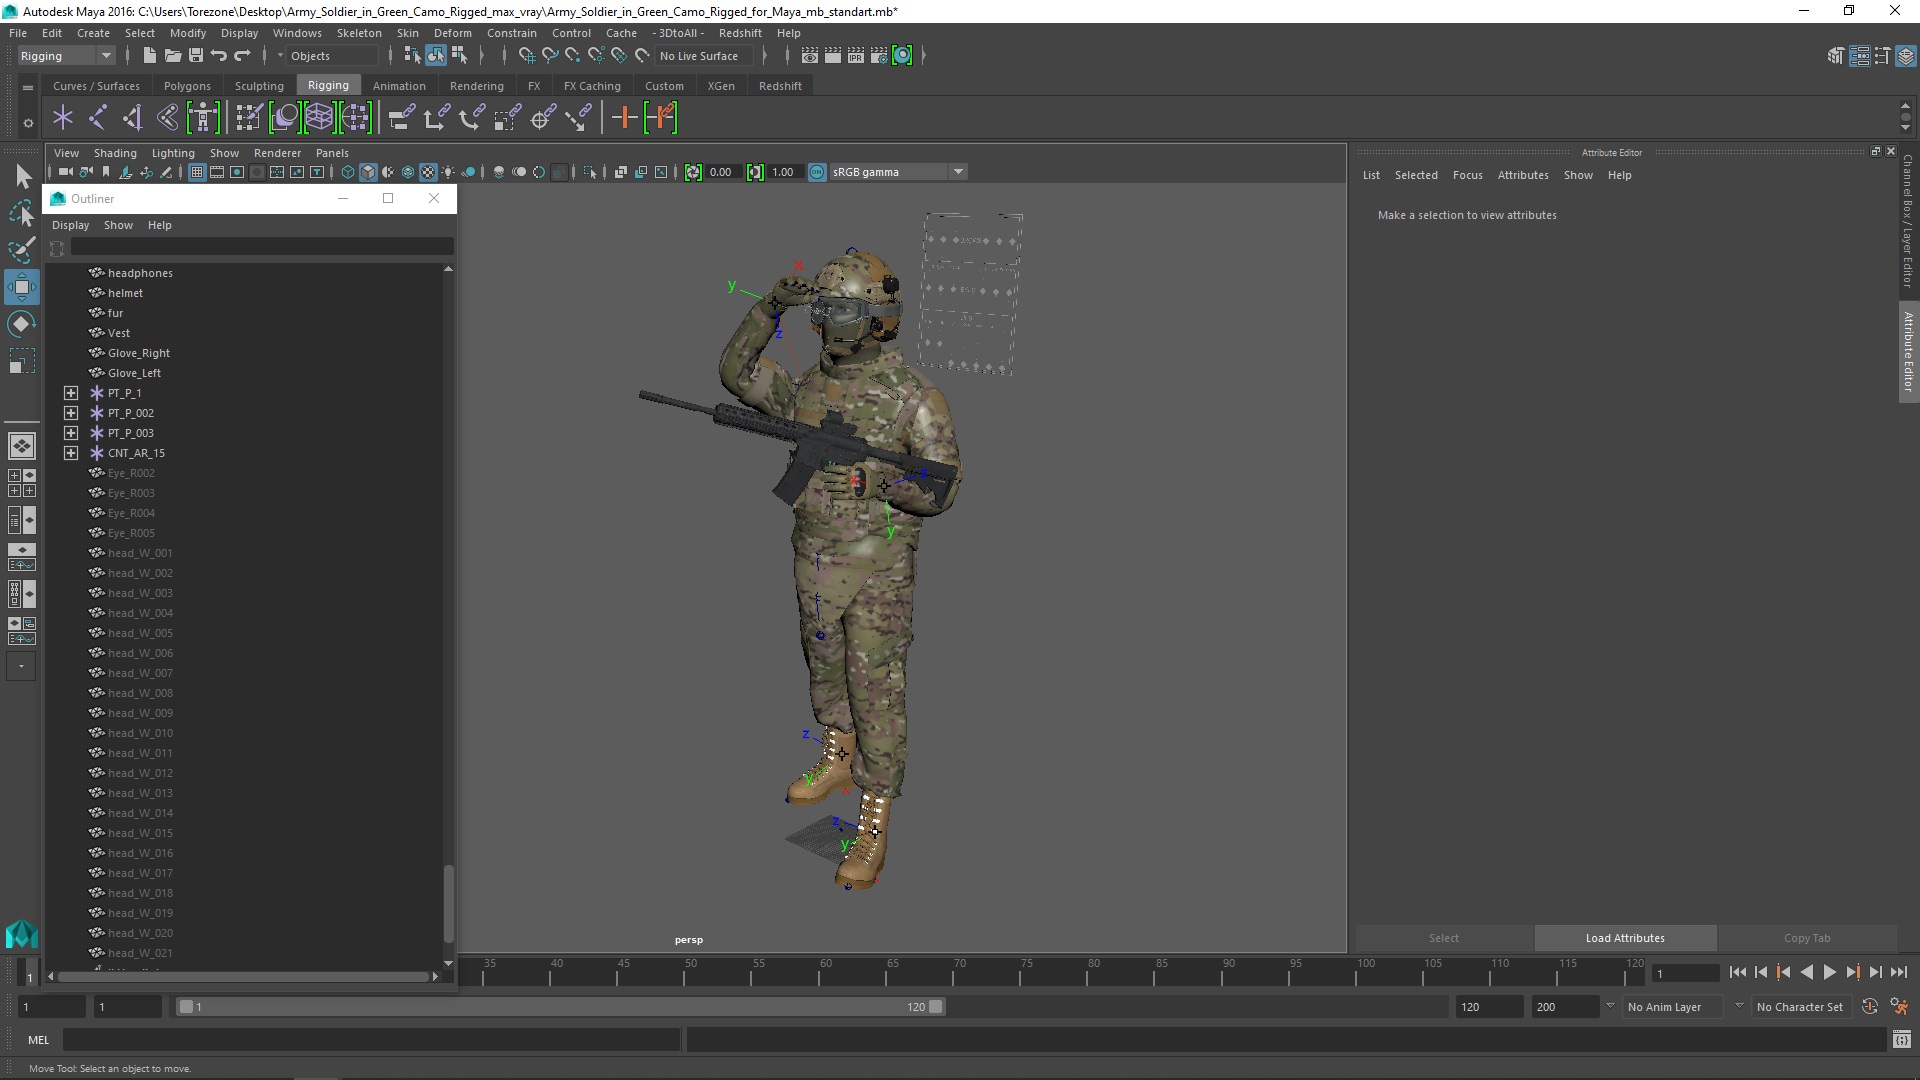Toggle select by object type mode
Image resolution: width=1920 pixels, height=1080 pixels.
click(436, 56)
